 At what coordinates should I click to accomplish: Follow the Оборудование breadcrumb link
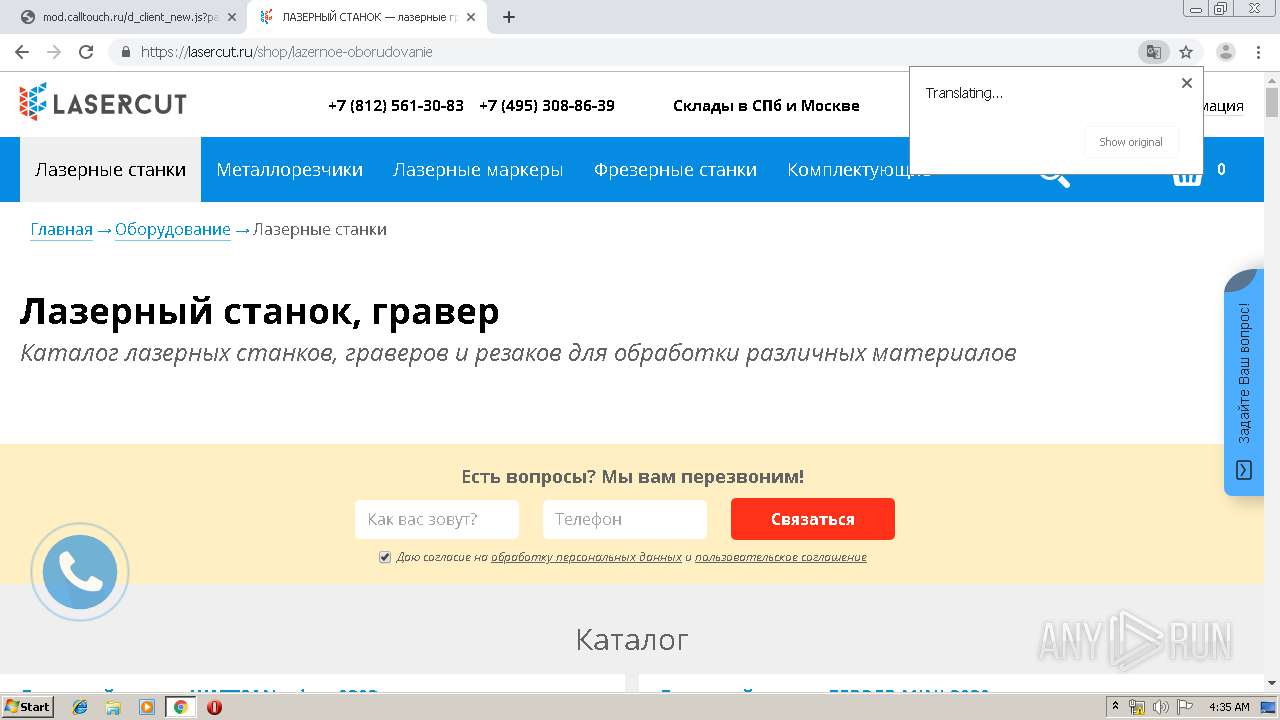pyautogui.click(x=173, y=229)
